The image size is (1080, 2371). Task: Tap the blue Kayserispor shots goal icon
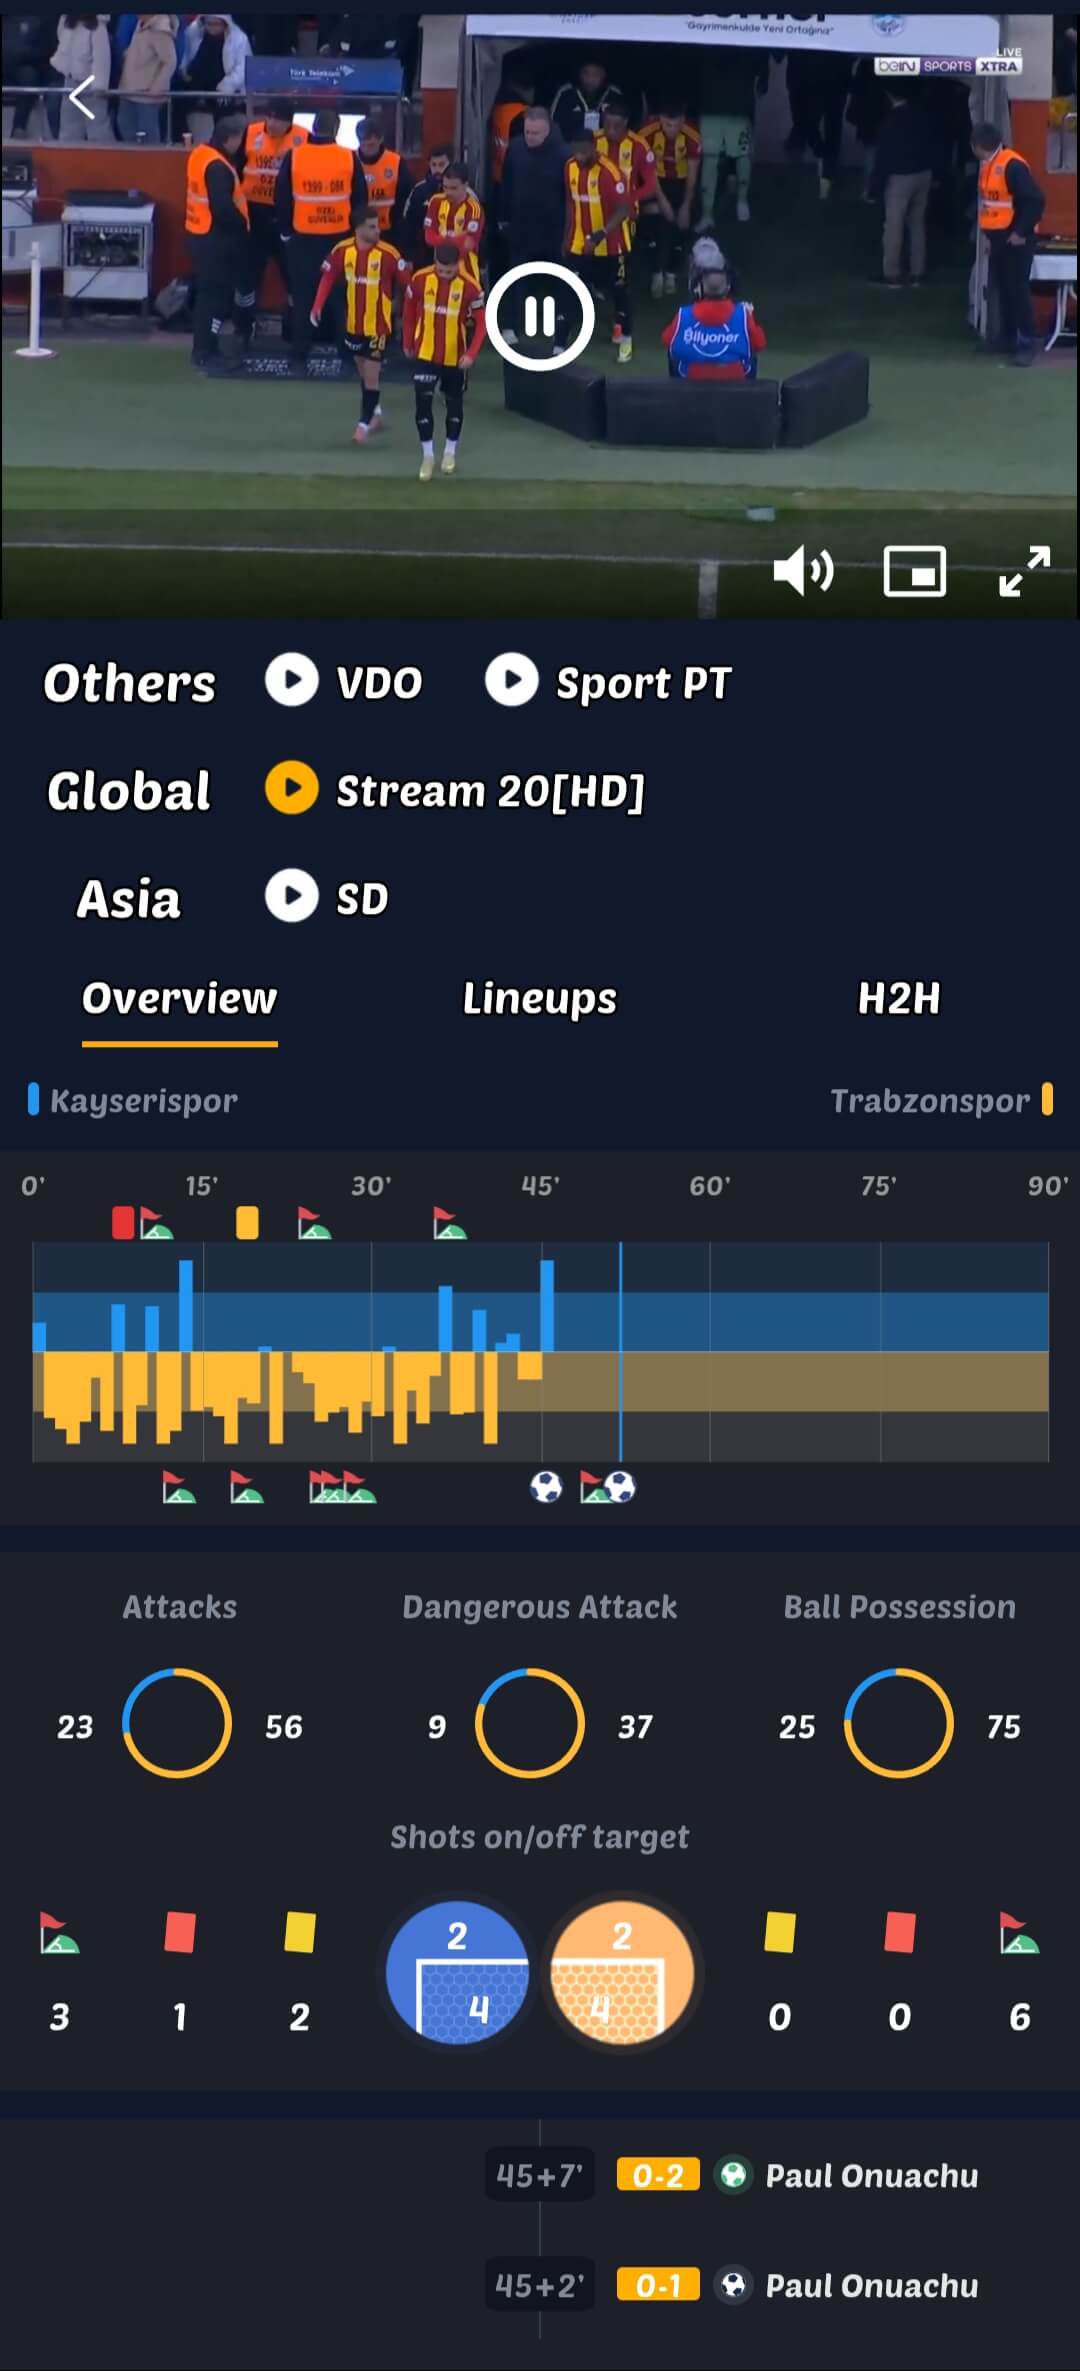point(458,1972)
